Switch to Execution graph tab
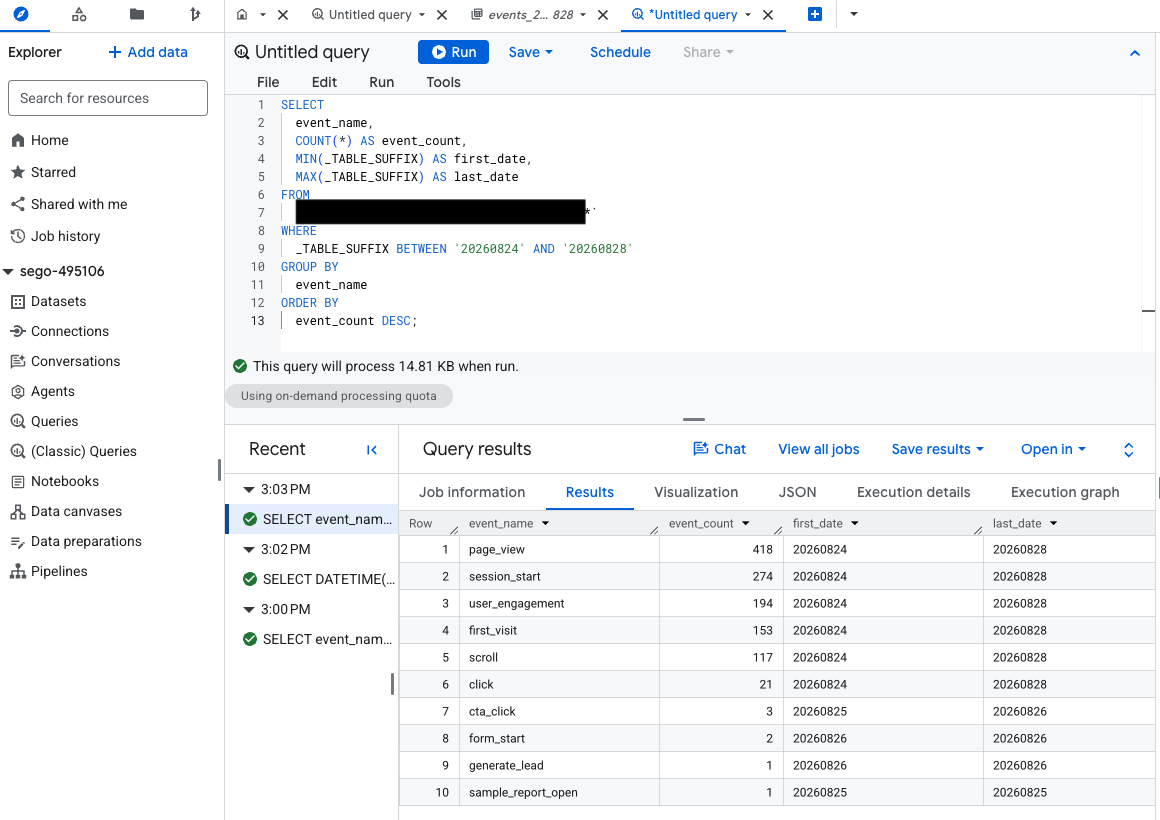Screen dimensions: 1160x820 click(x=1065, y=492)
